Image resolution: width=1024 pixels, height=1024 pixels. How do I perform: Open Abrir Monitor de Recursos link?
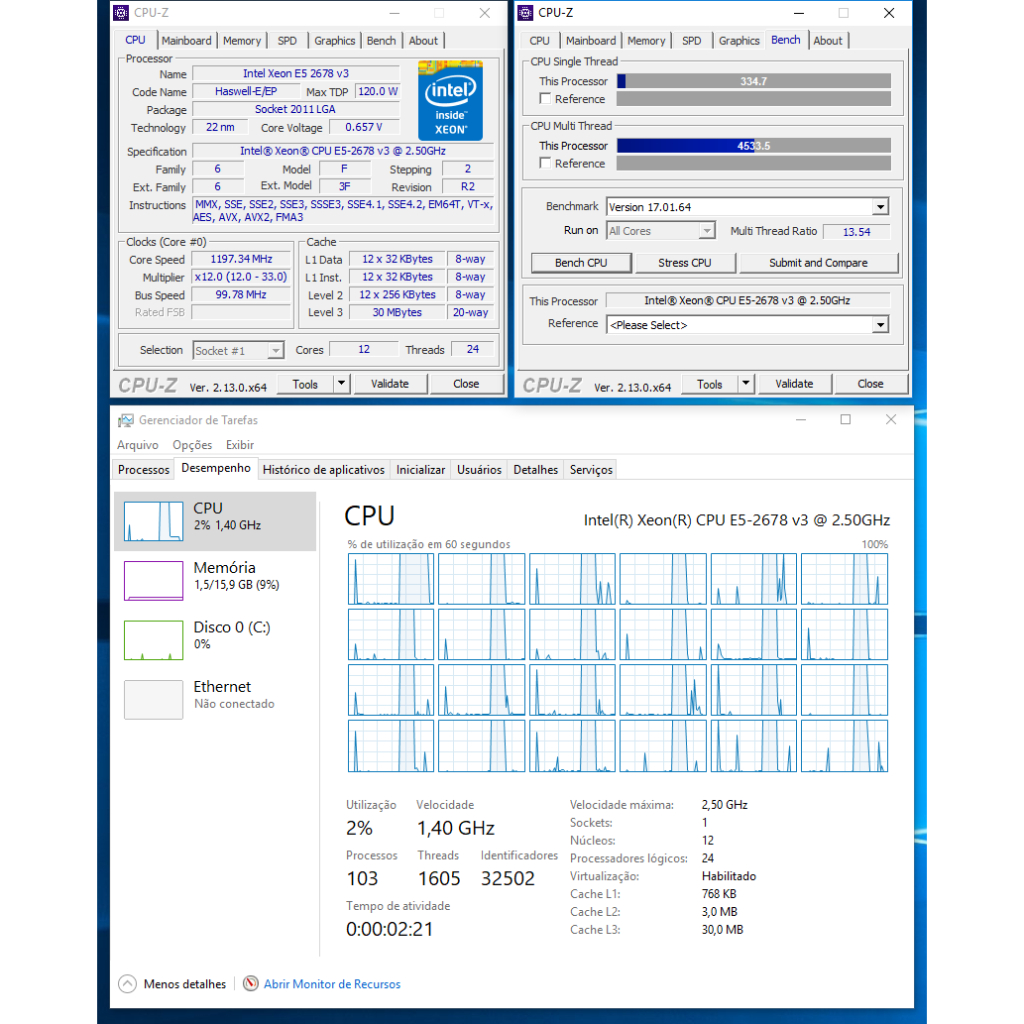[x=332, y=984]
